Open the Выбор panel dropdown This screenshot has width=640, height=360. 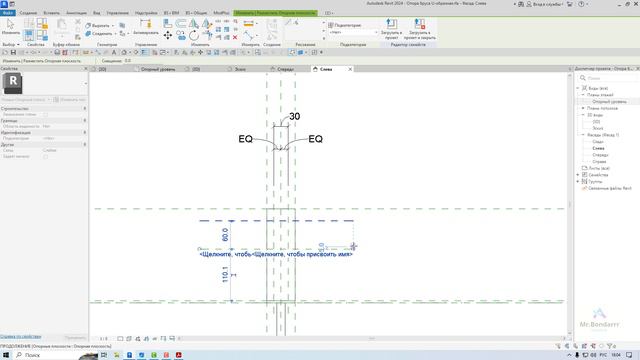pos(11,44)
